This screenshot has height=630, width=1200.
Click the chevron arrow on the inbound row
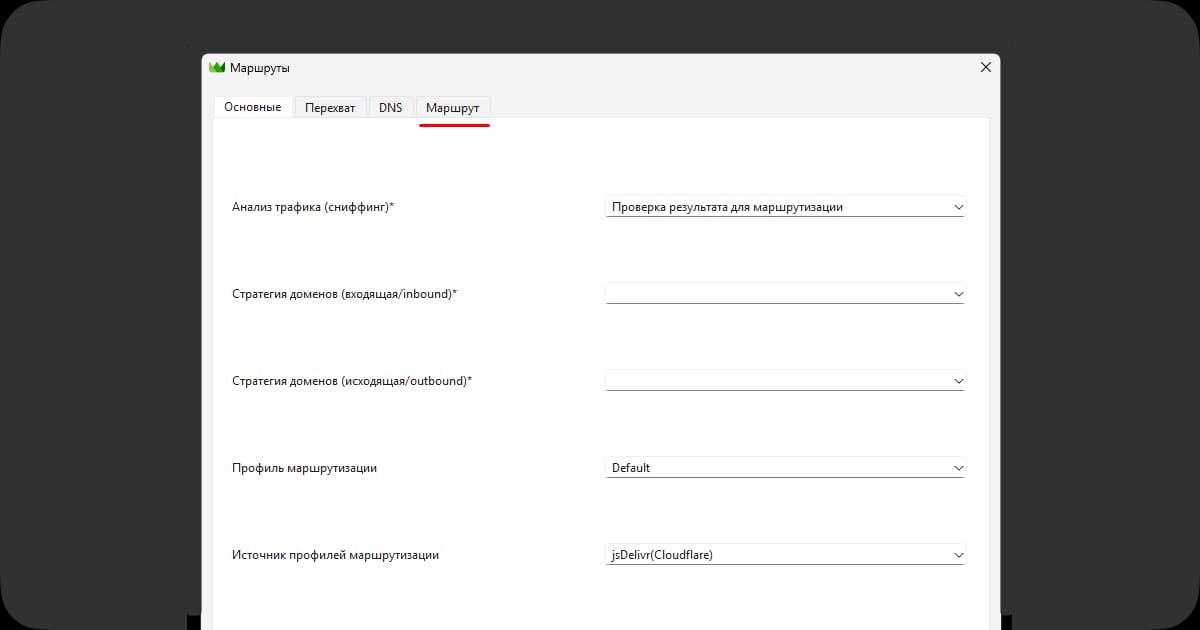pos(958,294)
